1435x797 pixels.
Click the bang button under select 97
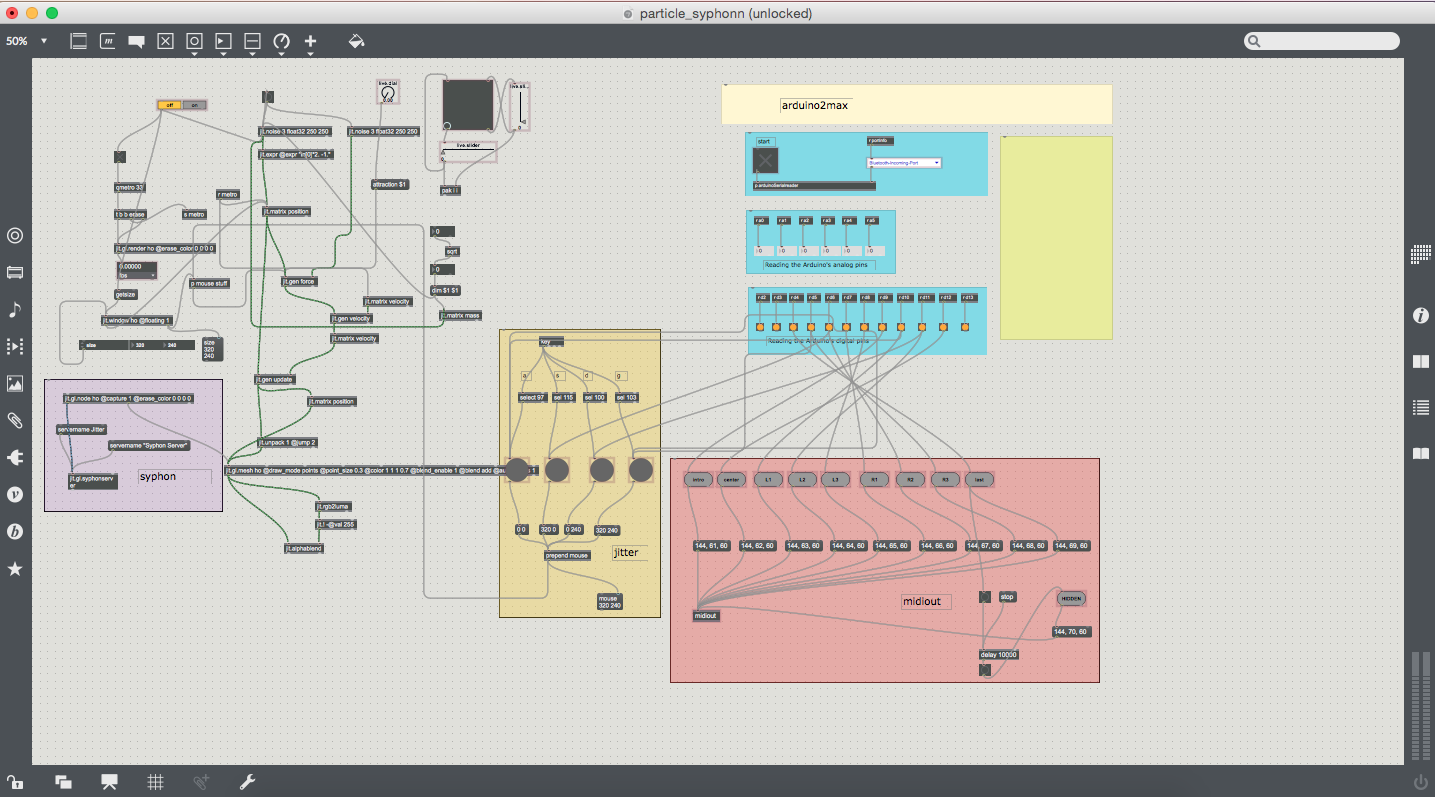[x=517, y=470]
